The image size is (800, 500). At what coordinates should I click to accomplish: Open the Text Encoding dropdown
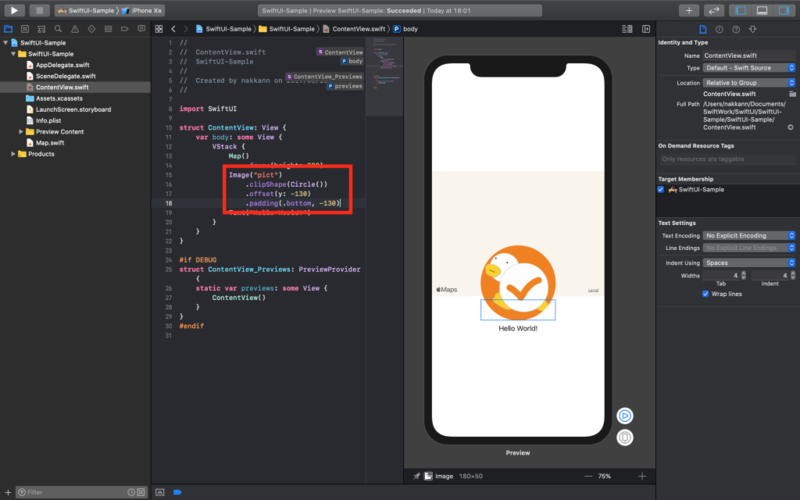click(748, 236)
